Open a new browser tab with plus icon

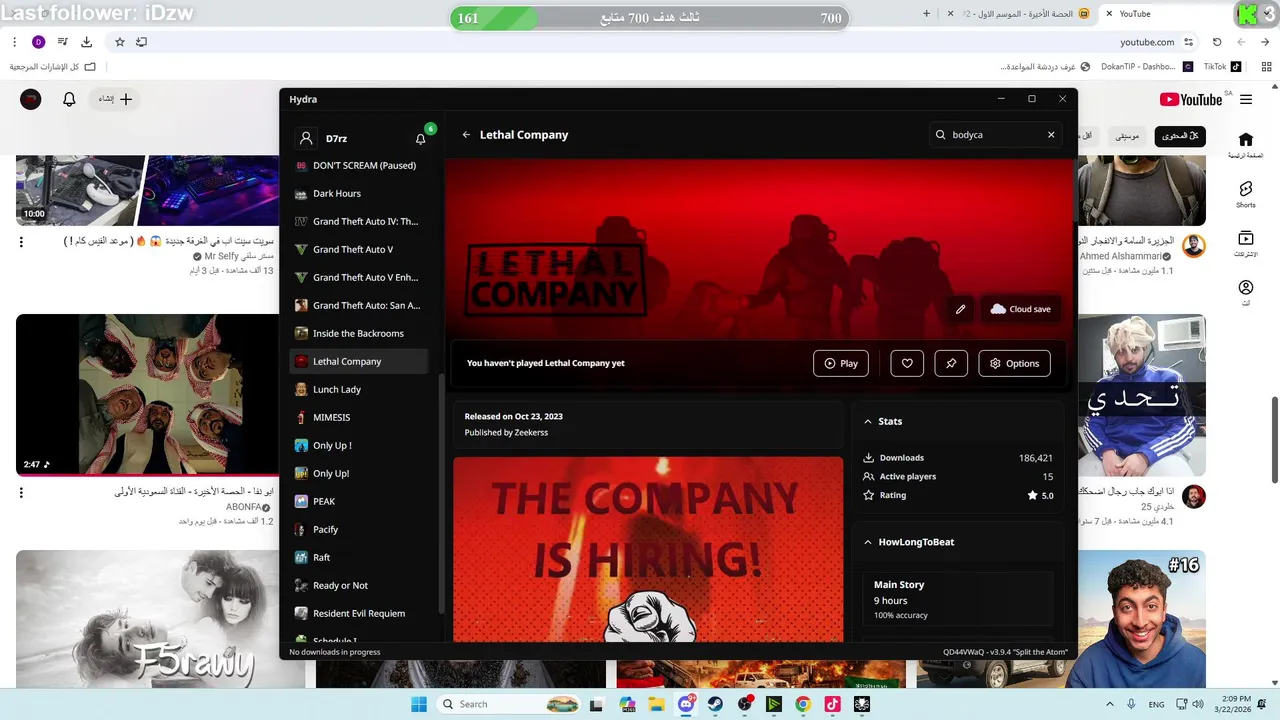[x=926, y=14]
